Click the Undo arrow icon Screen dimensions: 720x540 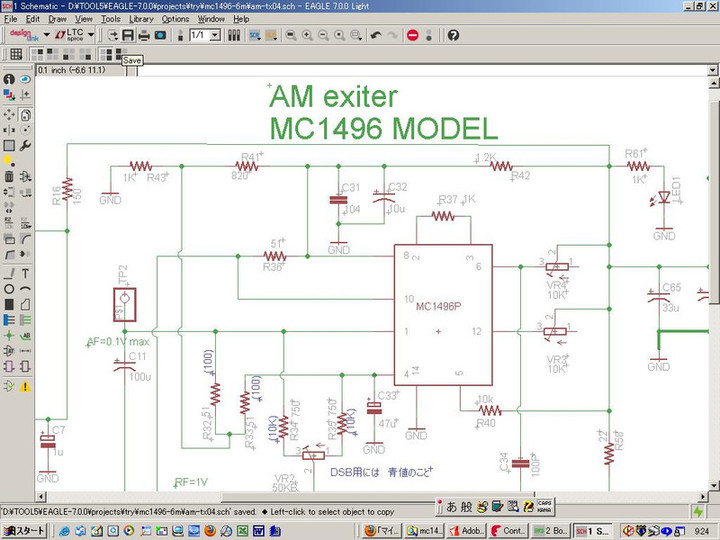[x=376, y=35]
